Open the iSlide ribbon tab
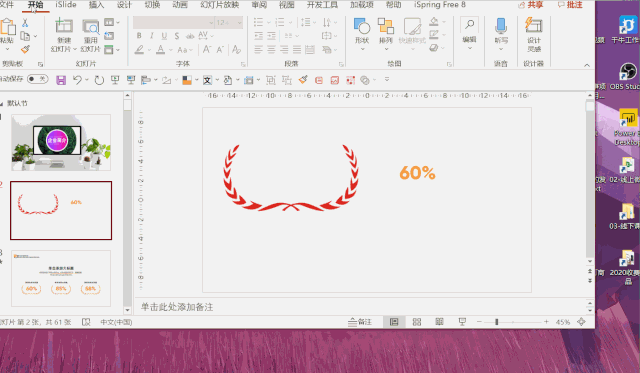 pyautogui.click(x=66, y=4)
